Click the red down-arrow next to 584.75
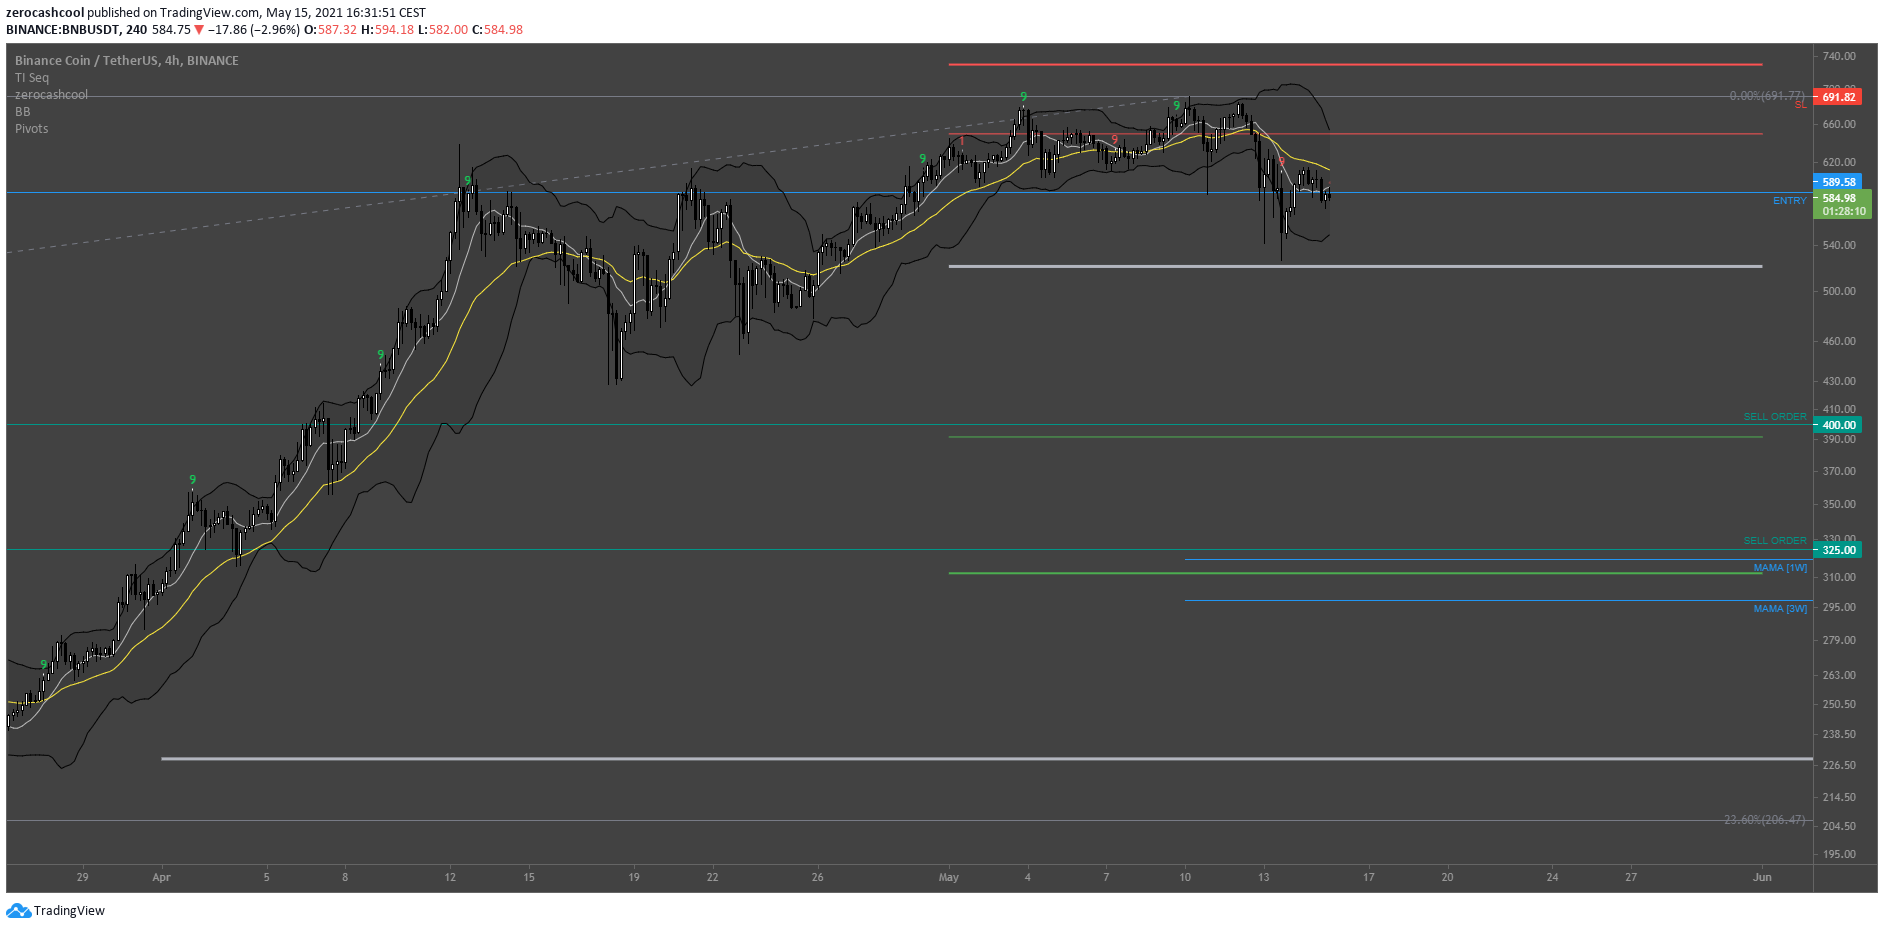 [x=199, y=30]
